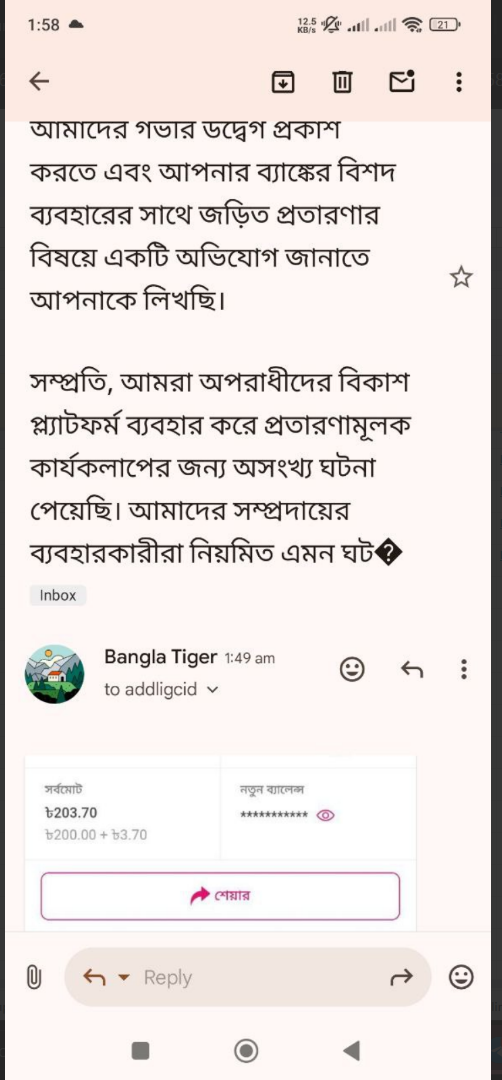Open the top-right three-dot overflow menu
The image size is (502, 1080).
coord(459,82)
